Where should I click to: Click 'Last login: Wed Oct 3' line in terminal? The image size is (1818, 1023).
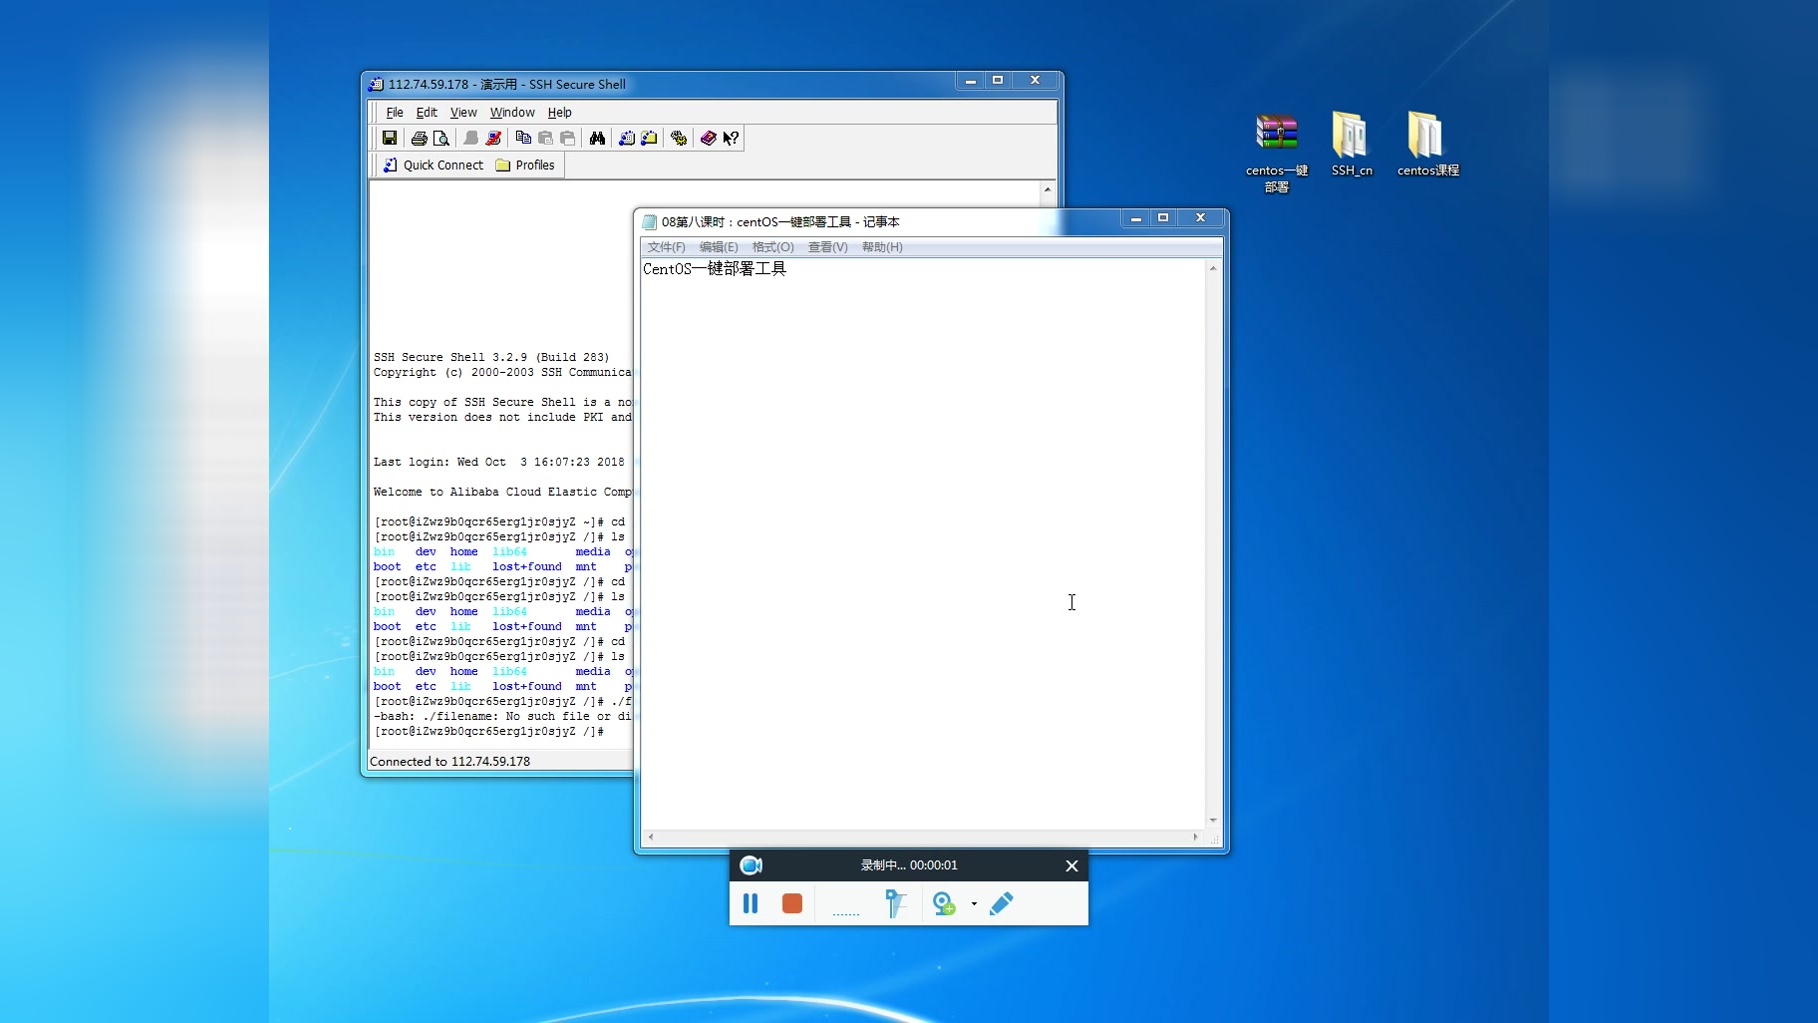click(x=499, y=462)
